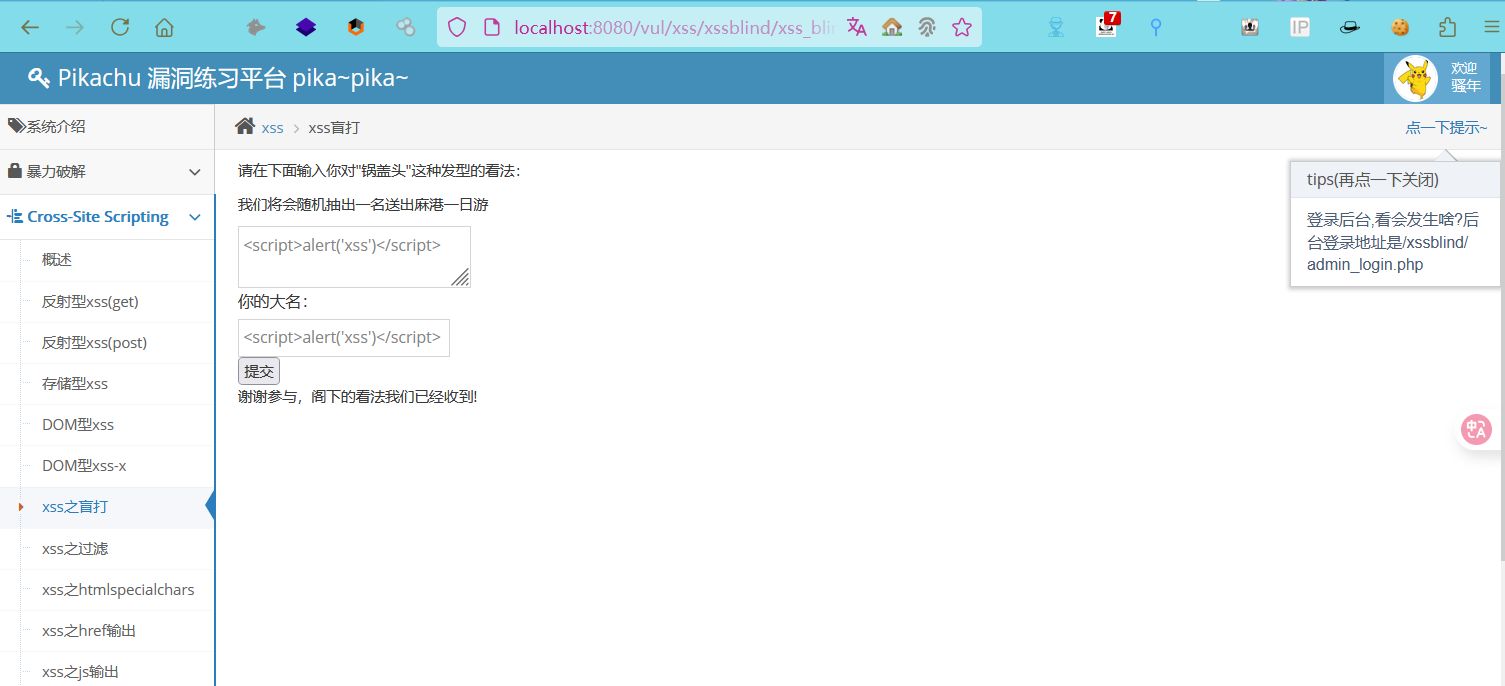
Task: Click the 你的大名 name input field
Action: 344,338
